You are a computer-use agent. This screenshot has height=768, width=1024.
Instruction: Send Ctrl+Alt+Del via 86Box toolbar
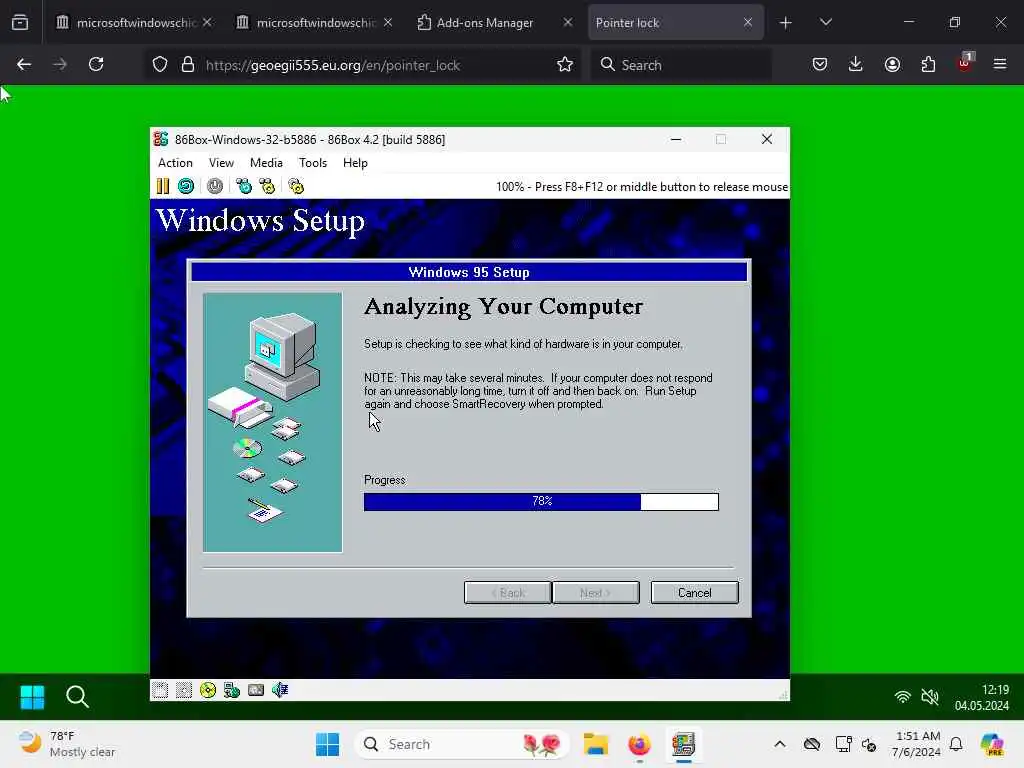tap(244, 186)
